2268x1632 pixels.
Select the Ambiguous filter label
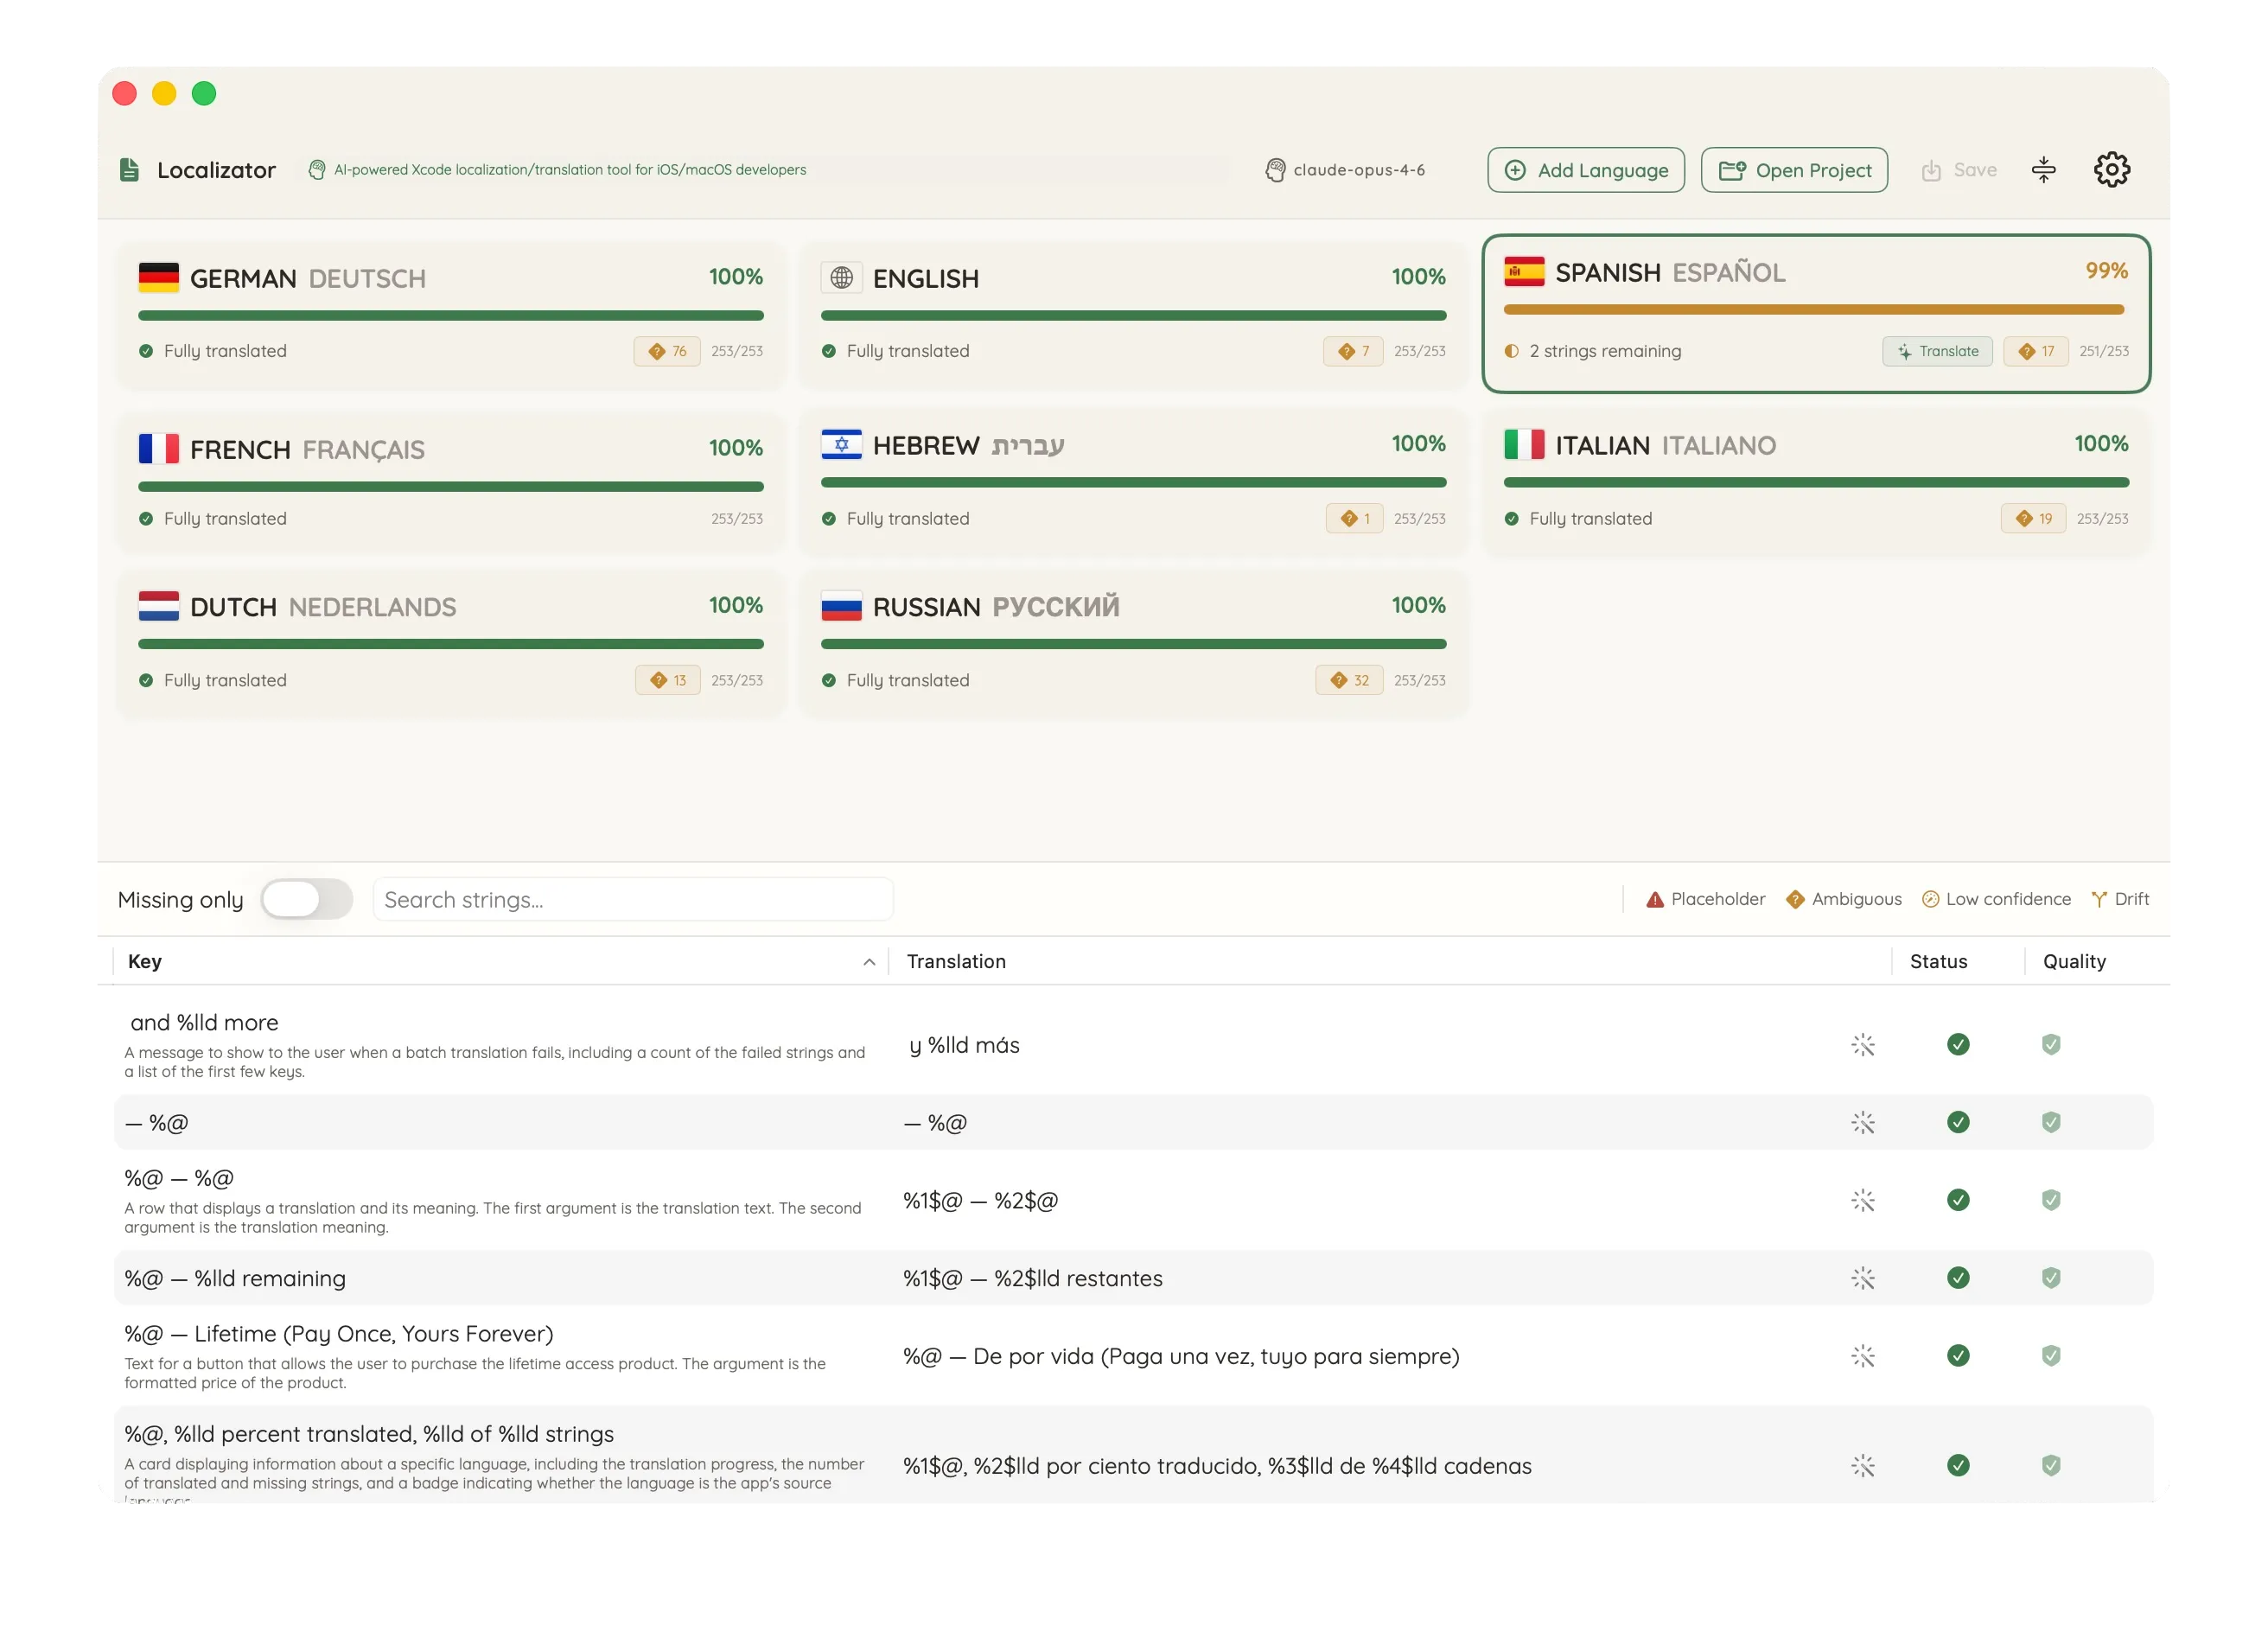click(x=1858, y=899)
